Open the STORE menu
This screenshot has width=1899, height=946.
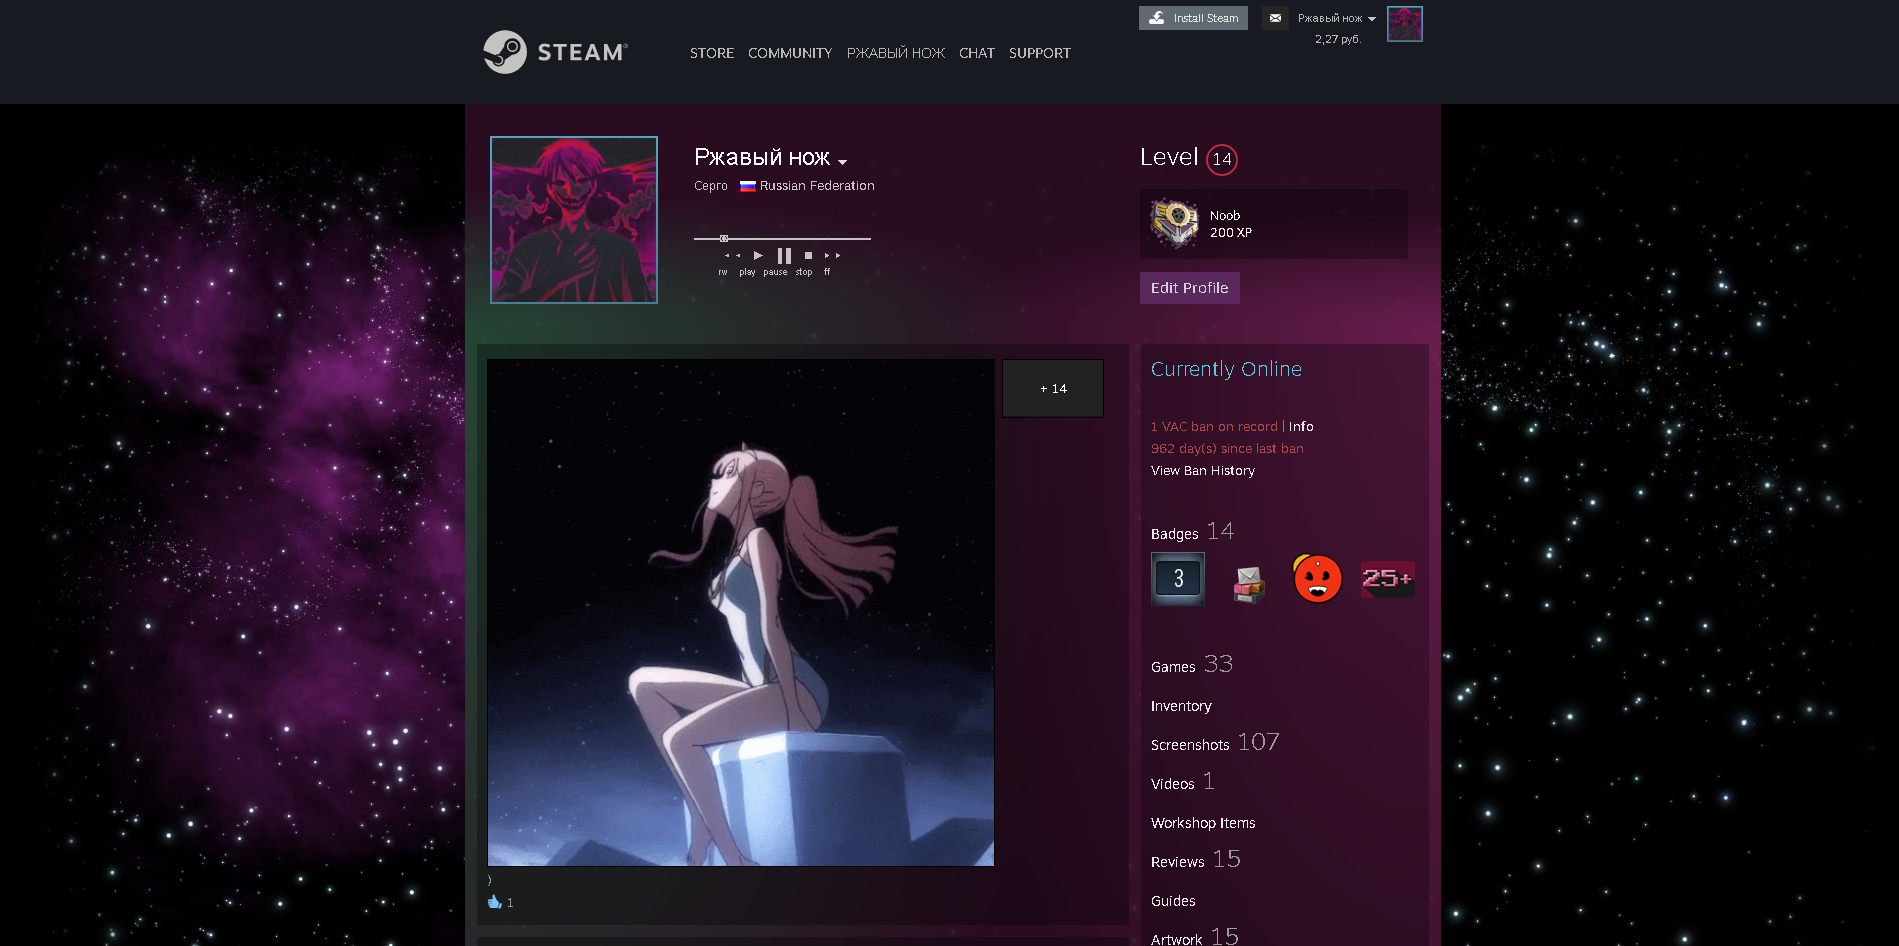(712, 53)
